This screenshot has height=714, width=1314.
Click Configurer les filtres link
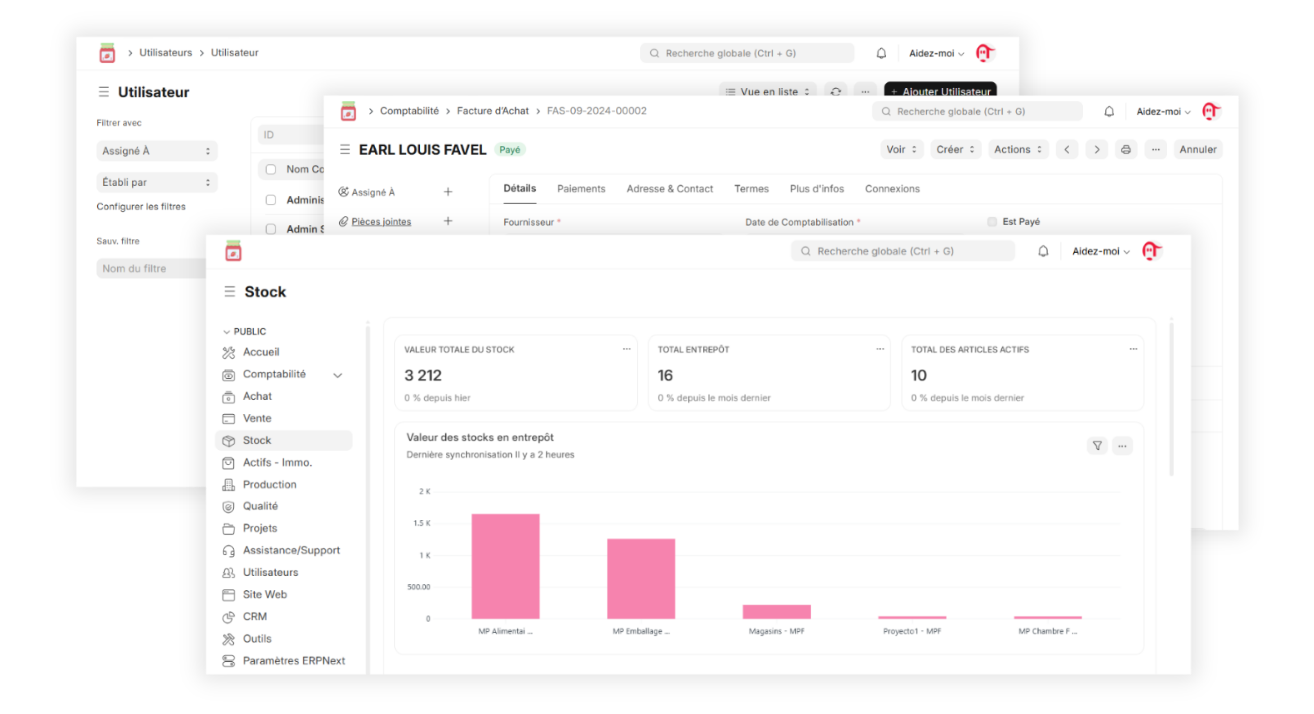pos(141,207)
